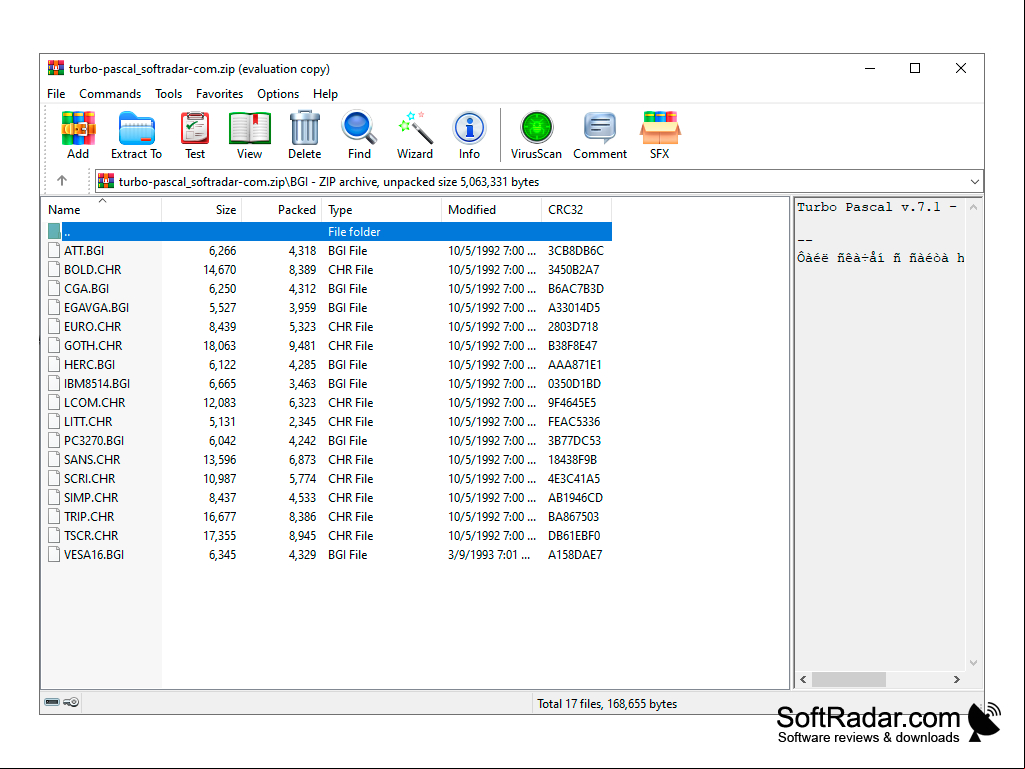The width and height of the screenshot is (1025, 769).
Task: Select the EGAVGA.BGI file
Action: click(x=329, y=307)
